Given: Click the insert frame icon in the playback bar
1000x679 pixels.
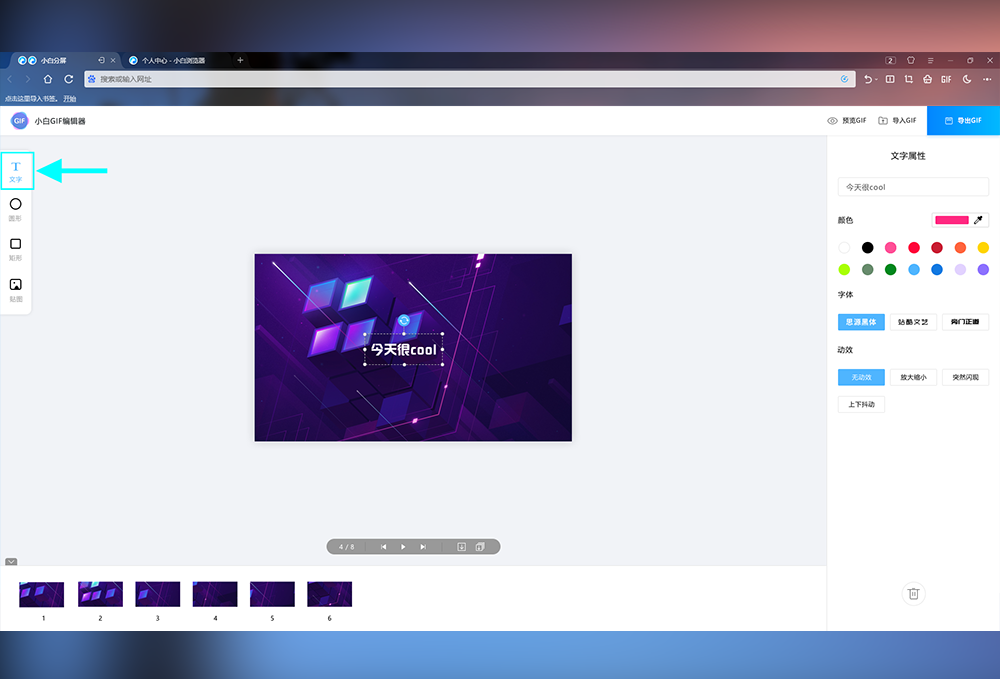Looking at the screenshot, I should [x=462, y=546].
